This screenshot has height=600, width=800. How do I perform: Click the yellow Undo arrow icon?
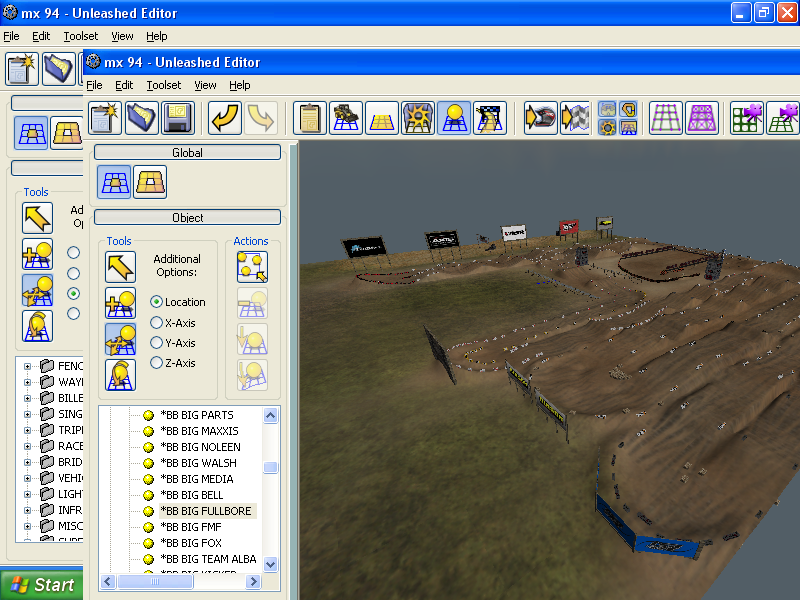[225, 118]
